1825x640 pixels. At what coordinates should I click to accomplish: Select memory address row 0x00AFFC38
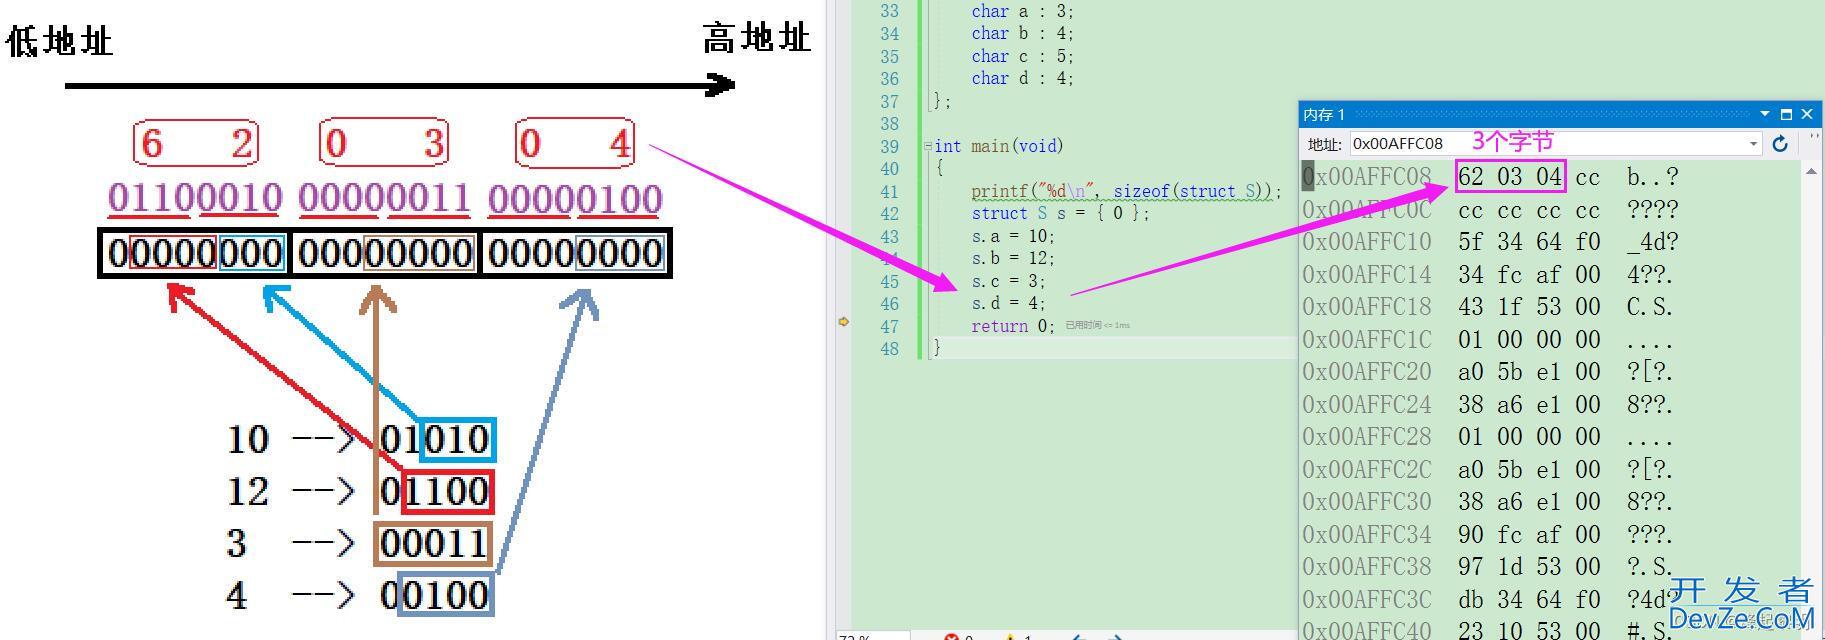click(x=1367, y=567)
